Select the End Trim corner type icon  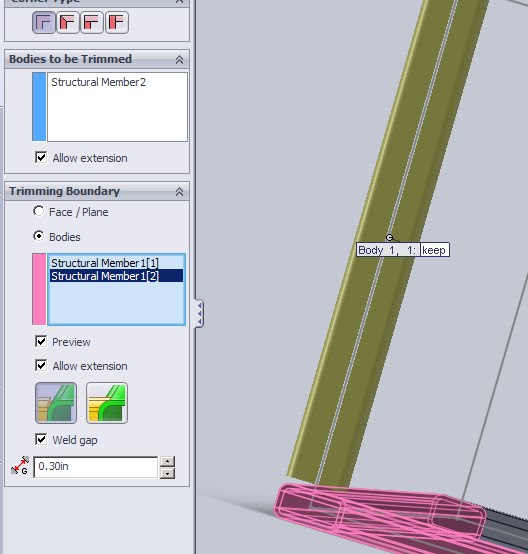point(43,22)
